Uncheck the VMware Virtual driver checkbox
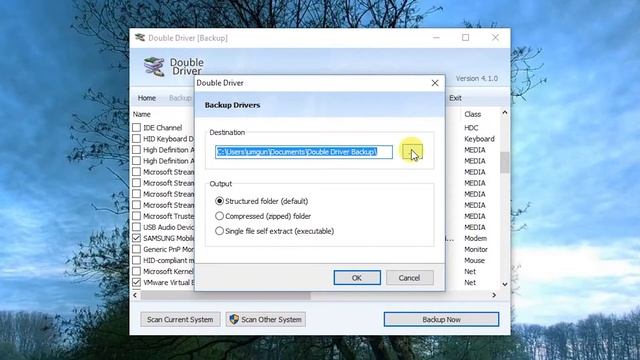 click(136, 282)
